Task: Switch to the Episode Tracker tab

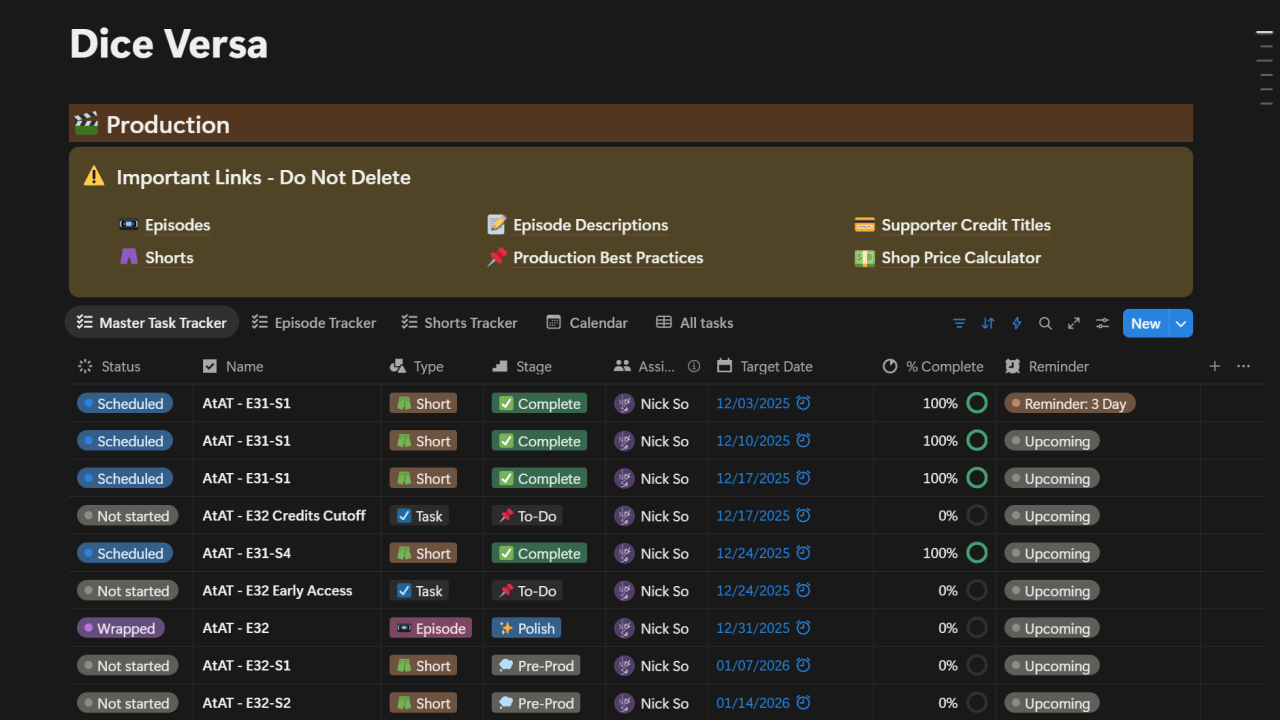Action: [314, 323]
